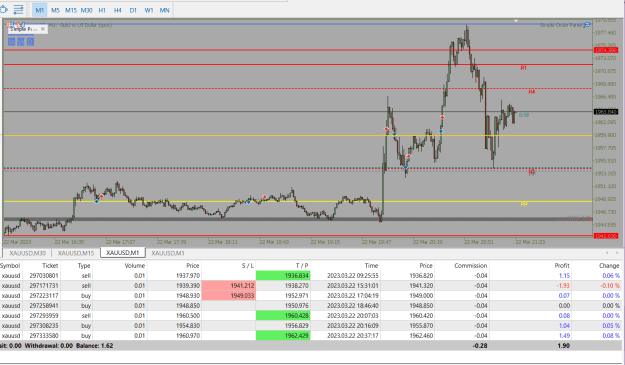Image resolution: width=625 pixels, height=365 pixels.
Task: Click the red stop loss cell 1949.033
Action: (x=228, y=296)
